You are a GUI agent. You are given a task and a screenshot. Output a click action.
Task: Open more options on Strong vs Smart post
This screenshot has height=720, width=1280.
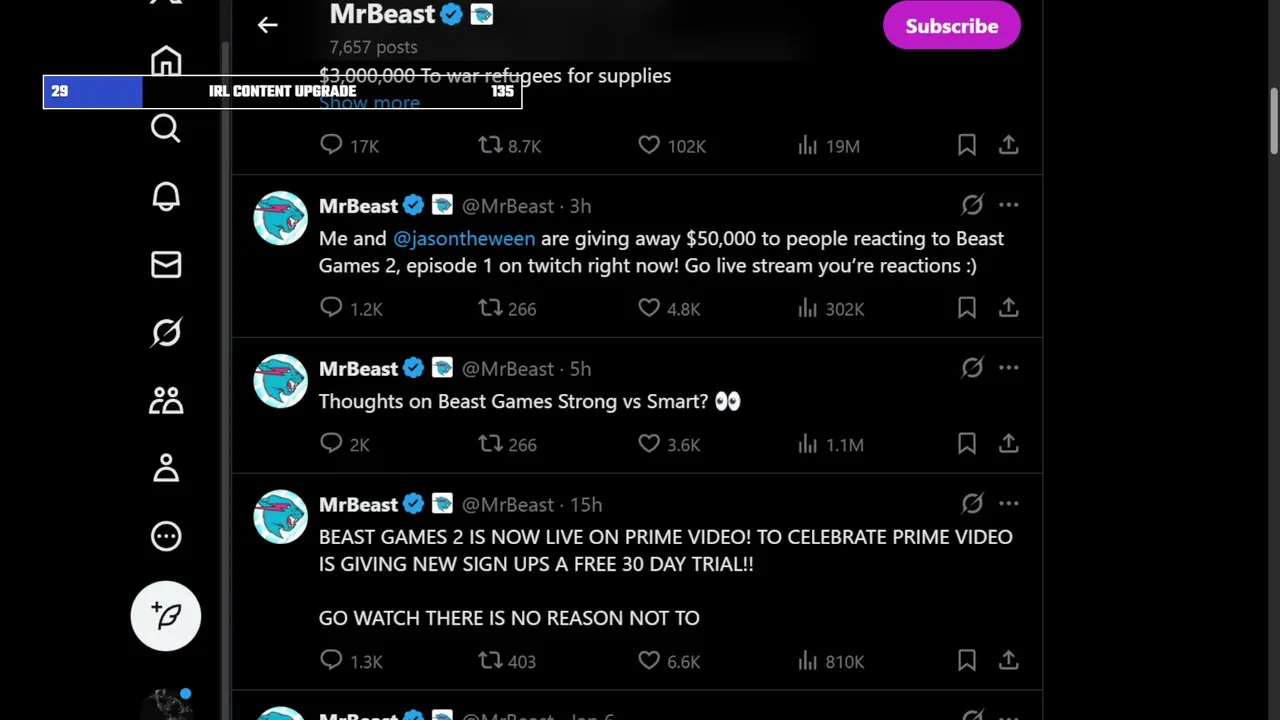point(1008,368)
